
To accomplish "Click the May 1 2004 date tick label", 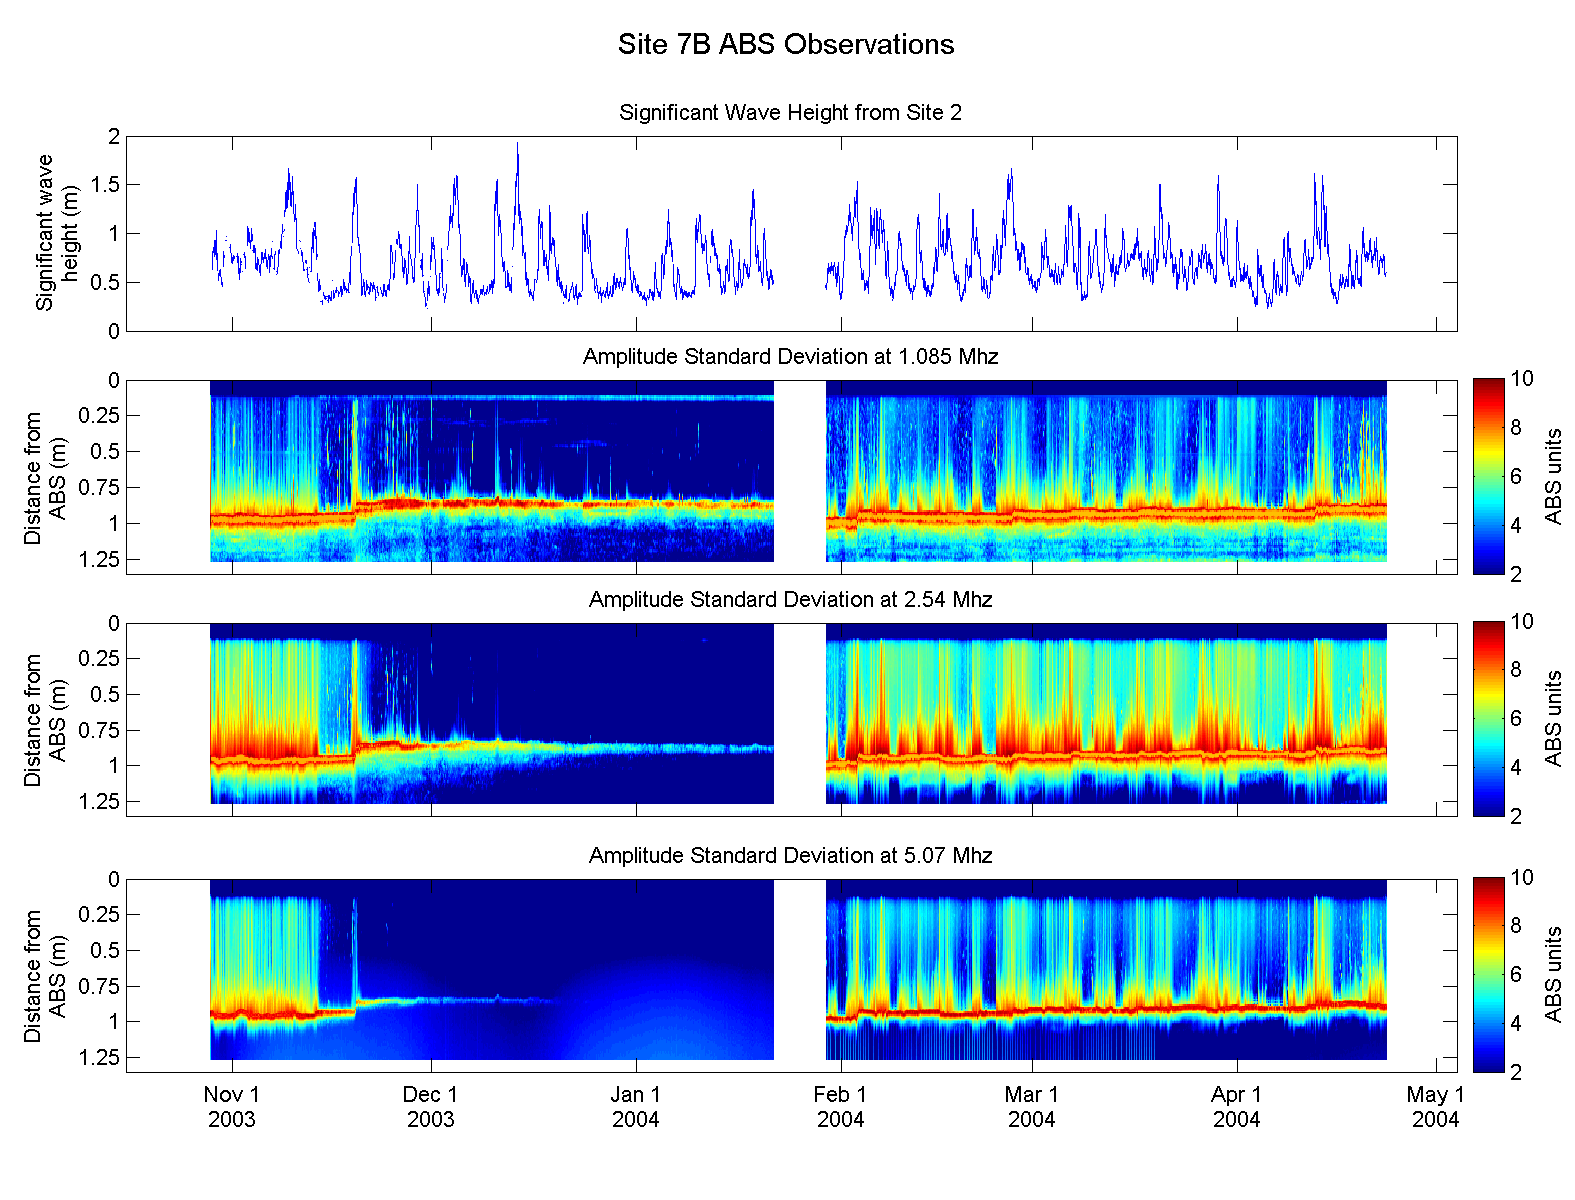I will (1435, 1107).
